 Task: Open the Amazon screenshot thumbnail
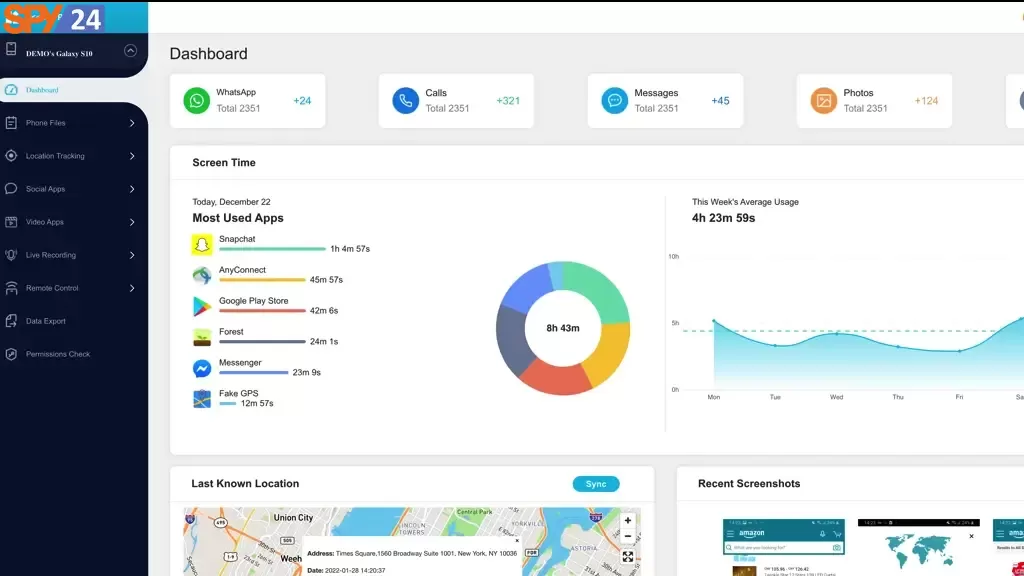784,547
